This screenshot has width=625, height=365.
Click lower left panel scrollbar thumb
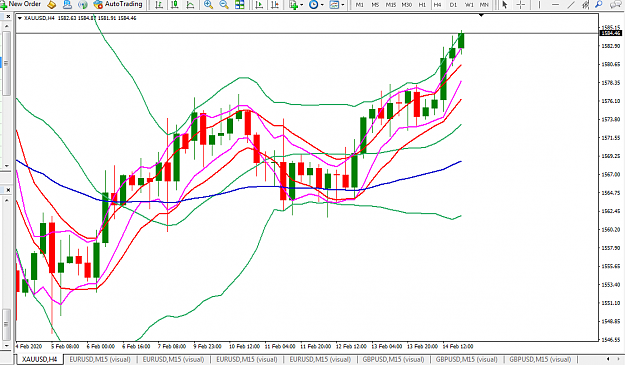[x=7, y=324]
